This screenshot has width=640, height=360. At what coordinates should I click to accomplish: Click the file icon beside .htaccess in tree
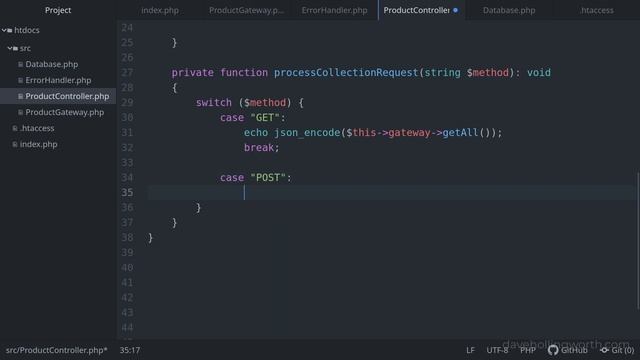coord(15,128)
